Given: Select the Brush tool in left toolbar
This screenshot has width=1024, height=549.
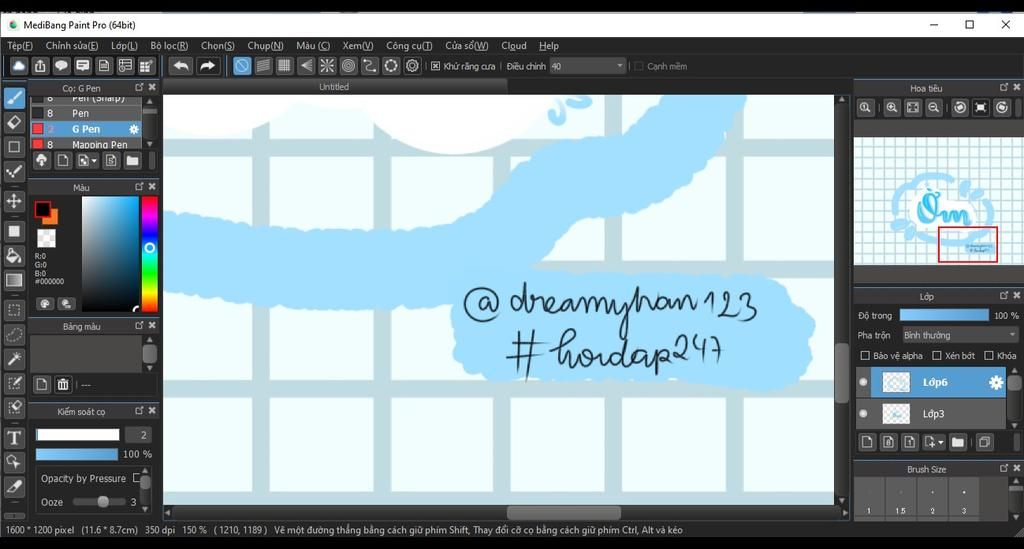Looking at the screenshot, I should coord(14,99).
